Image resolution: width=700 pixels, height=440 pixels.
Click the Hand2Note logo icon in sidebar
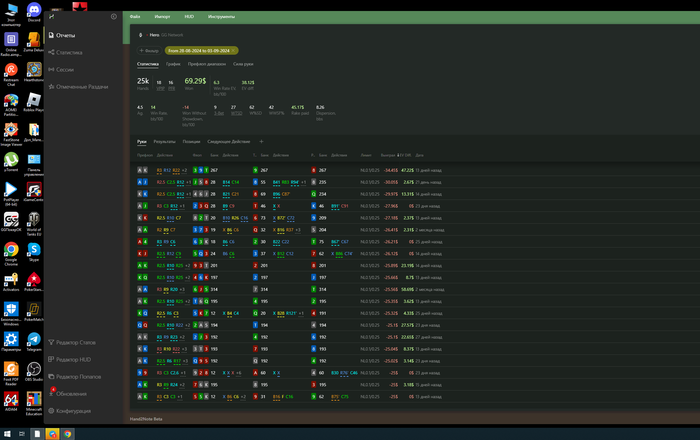pos(51,17)
